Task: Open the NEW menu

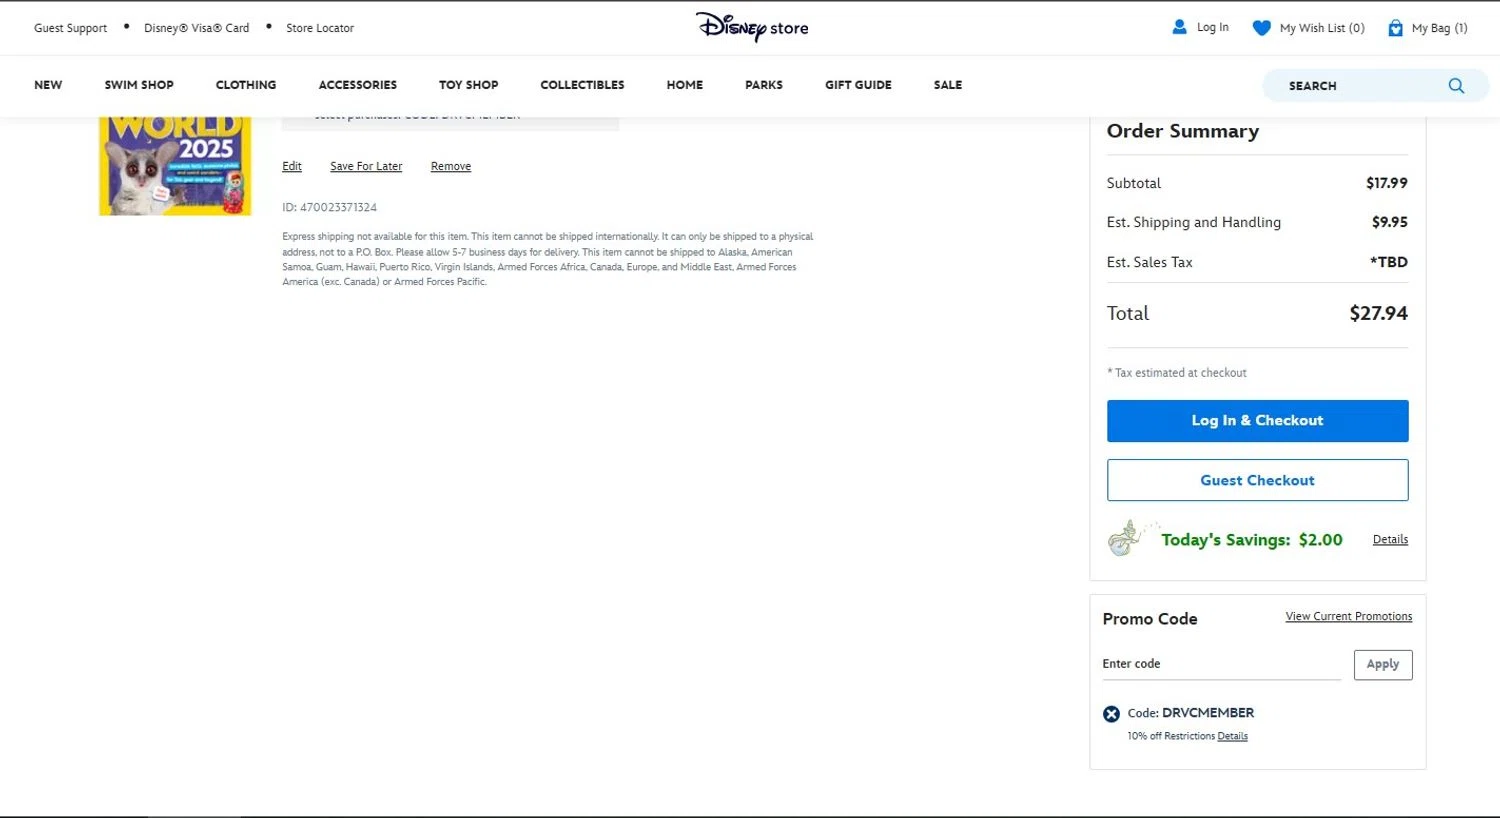Action: click(x=48, y=85)
